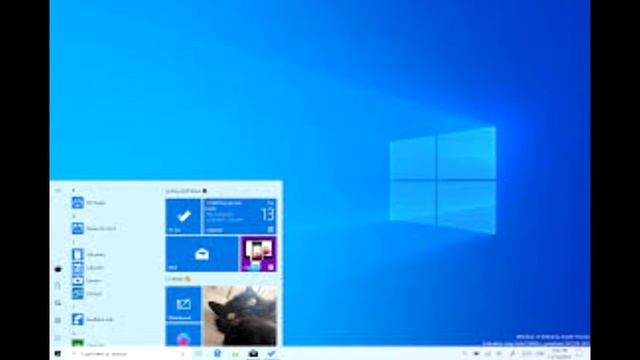Screen dimensions: 640x360
Task: Launch Microsoft Edge from the taskbar
Action: click(x=217, y=353)
